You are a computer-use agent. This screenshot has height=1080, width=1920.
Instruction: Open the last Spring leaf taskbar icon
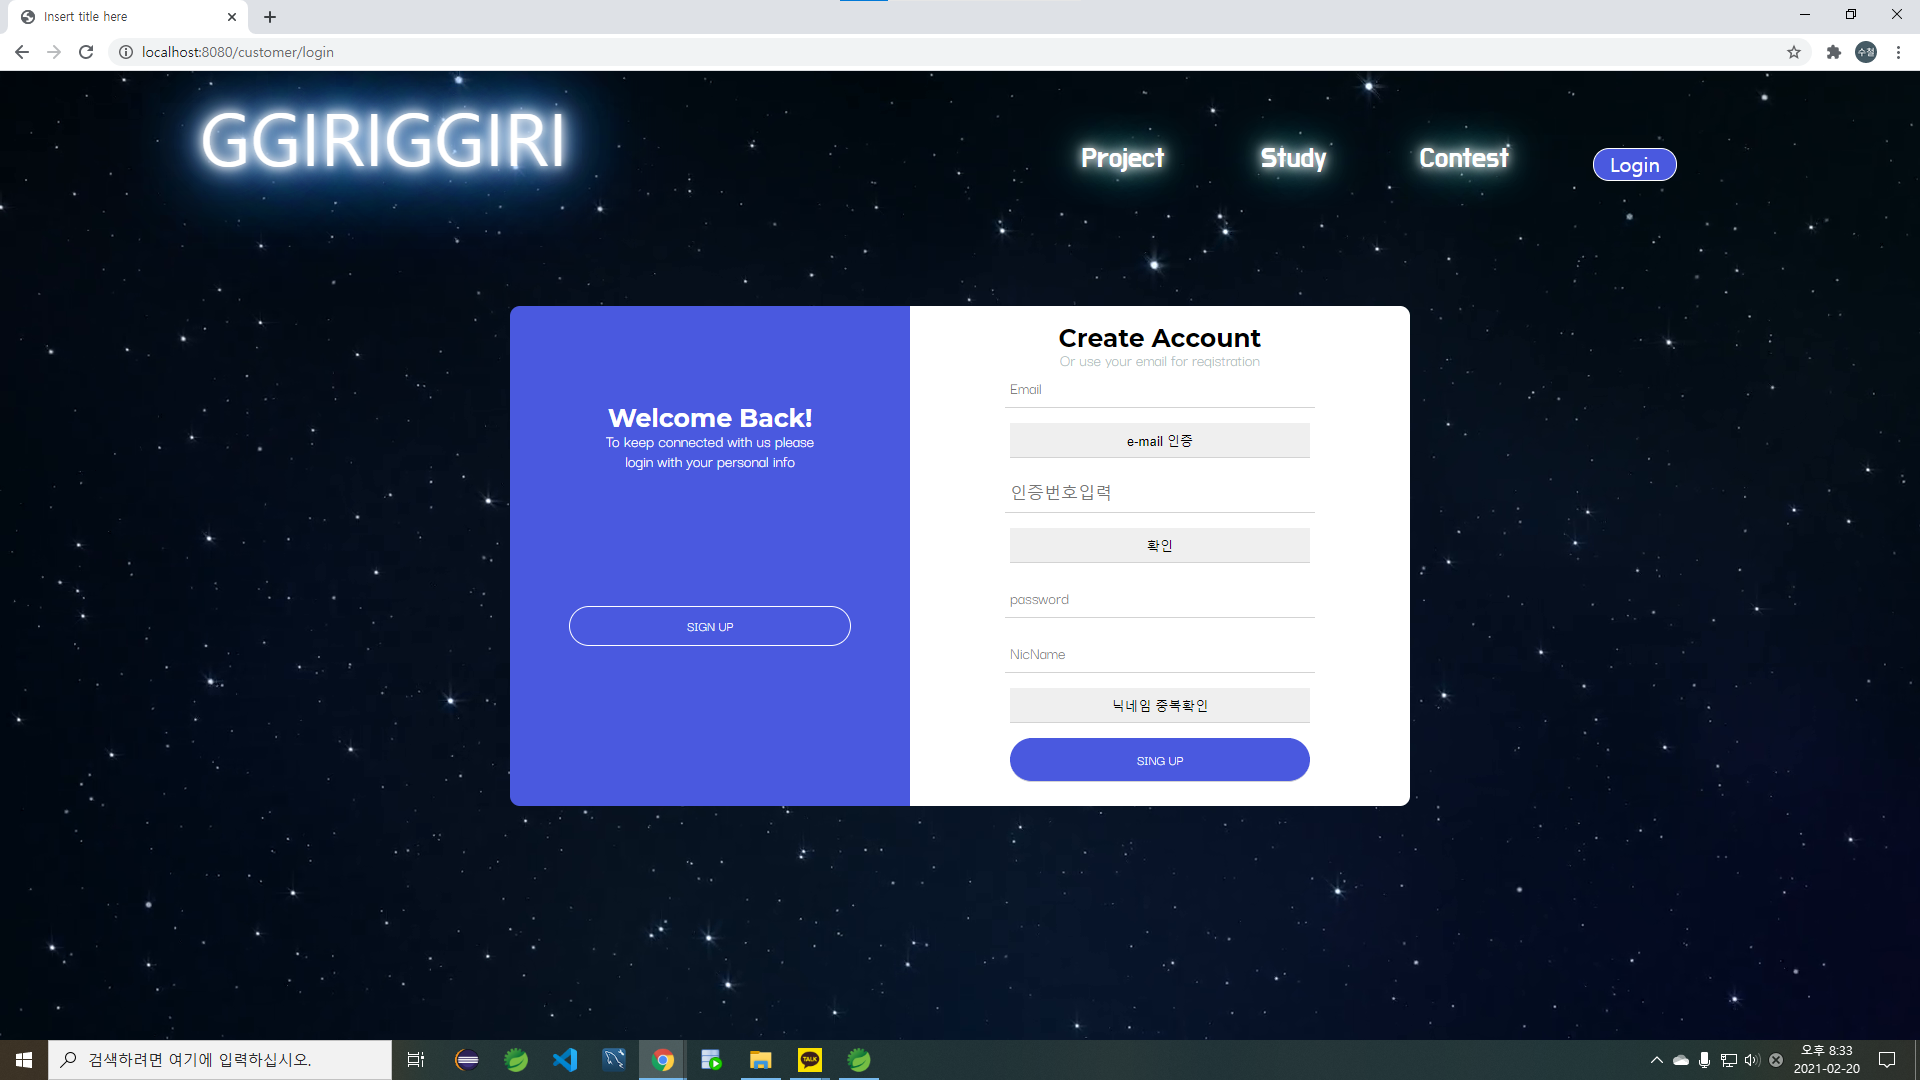pyautogui.click(x=859, y=1060)
